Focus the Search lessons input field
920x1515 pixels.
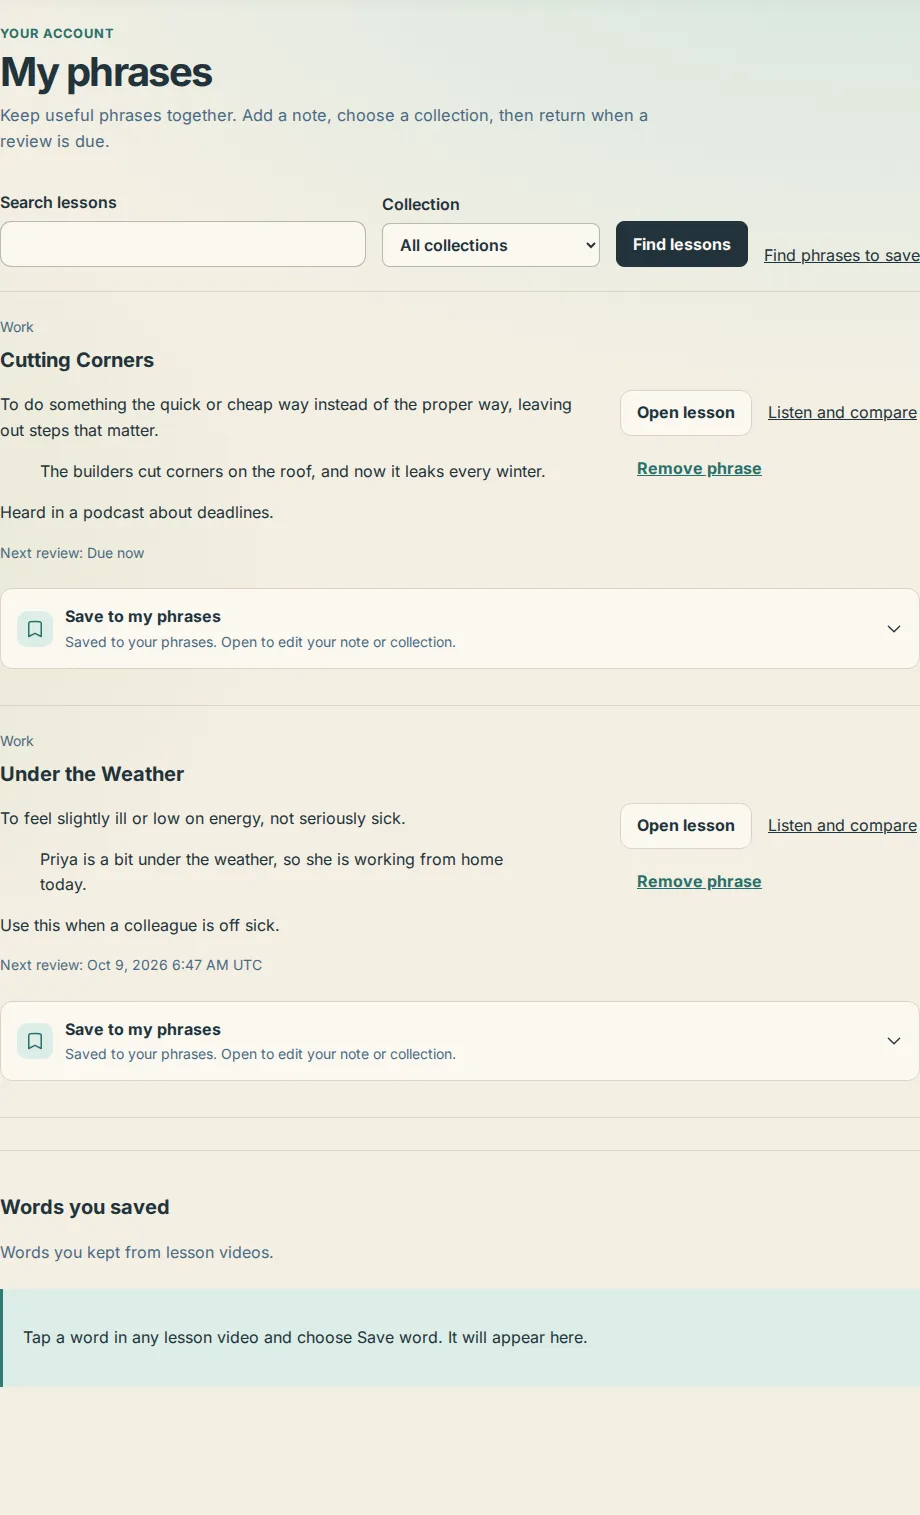click(x=183, y=244)
